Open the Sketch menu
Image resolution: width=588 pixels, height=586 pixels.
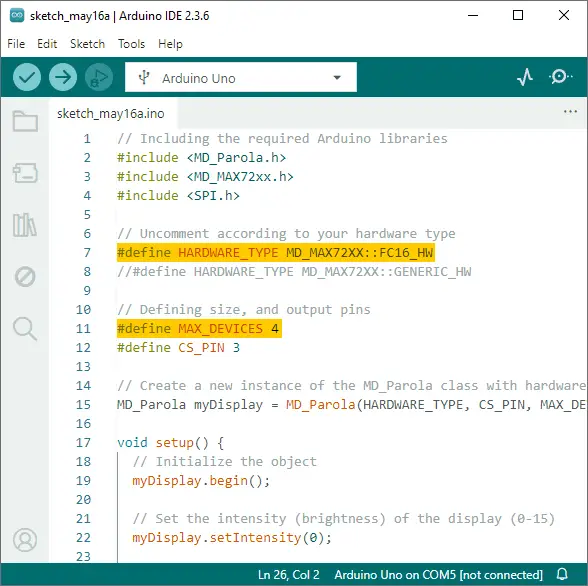coord(87,44)
